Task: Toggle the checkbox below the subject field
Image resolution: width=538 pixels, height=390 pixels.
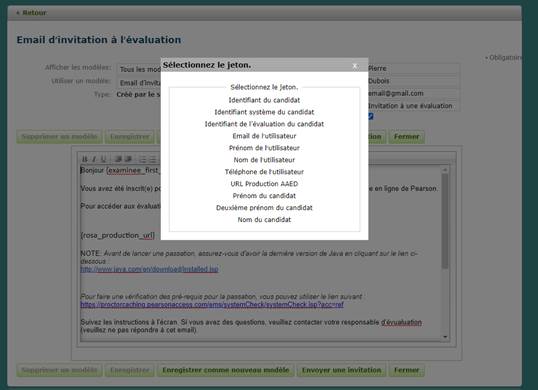Action: coord(371,116)
